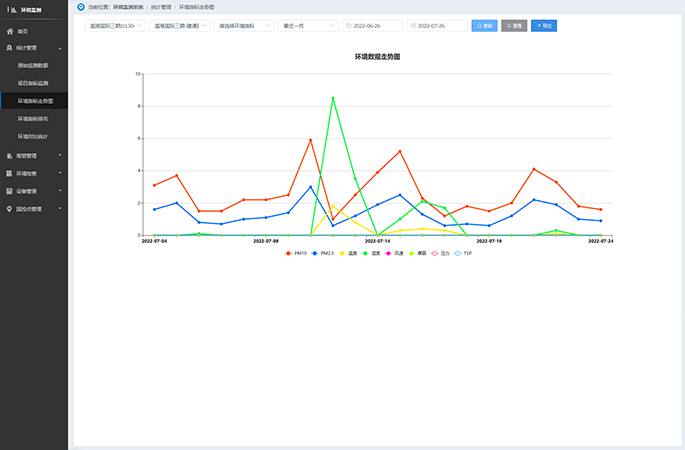Toggle the PM10 series in chart legend
The height and width of the screenshot is (450, 685).
pyautogui.click(x=294, y=253)
